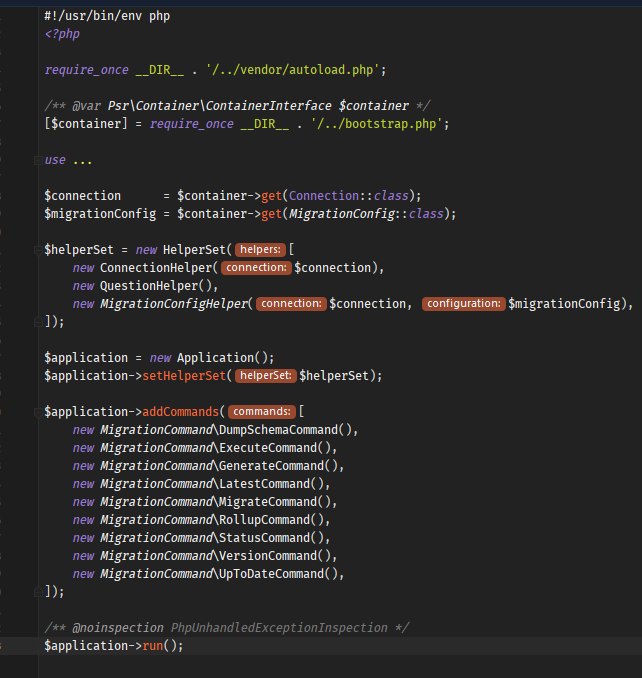642x678 pixels.
Task: Click the 'configuration:' parameter hint
Action: pyautogui.click(x=463, y=304)
